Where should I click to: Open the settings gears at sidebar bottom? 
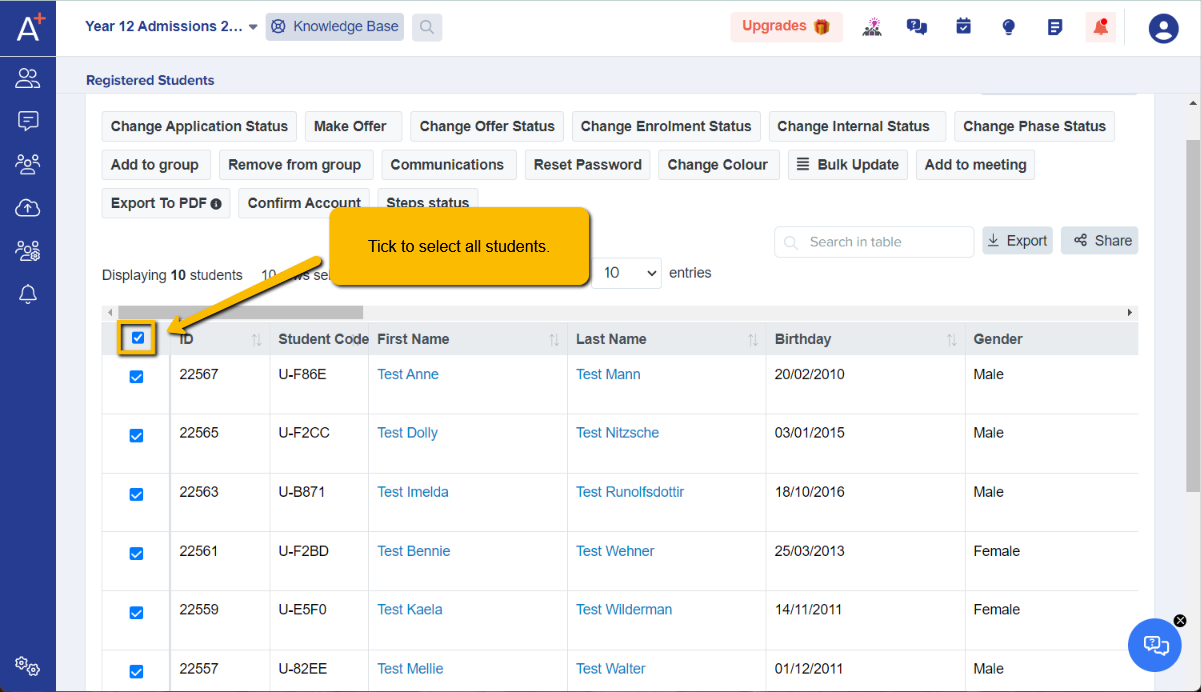(x=28, y=666)
